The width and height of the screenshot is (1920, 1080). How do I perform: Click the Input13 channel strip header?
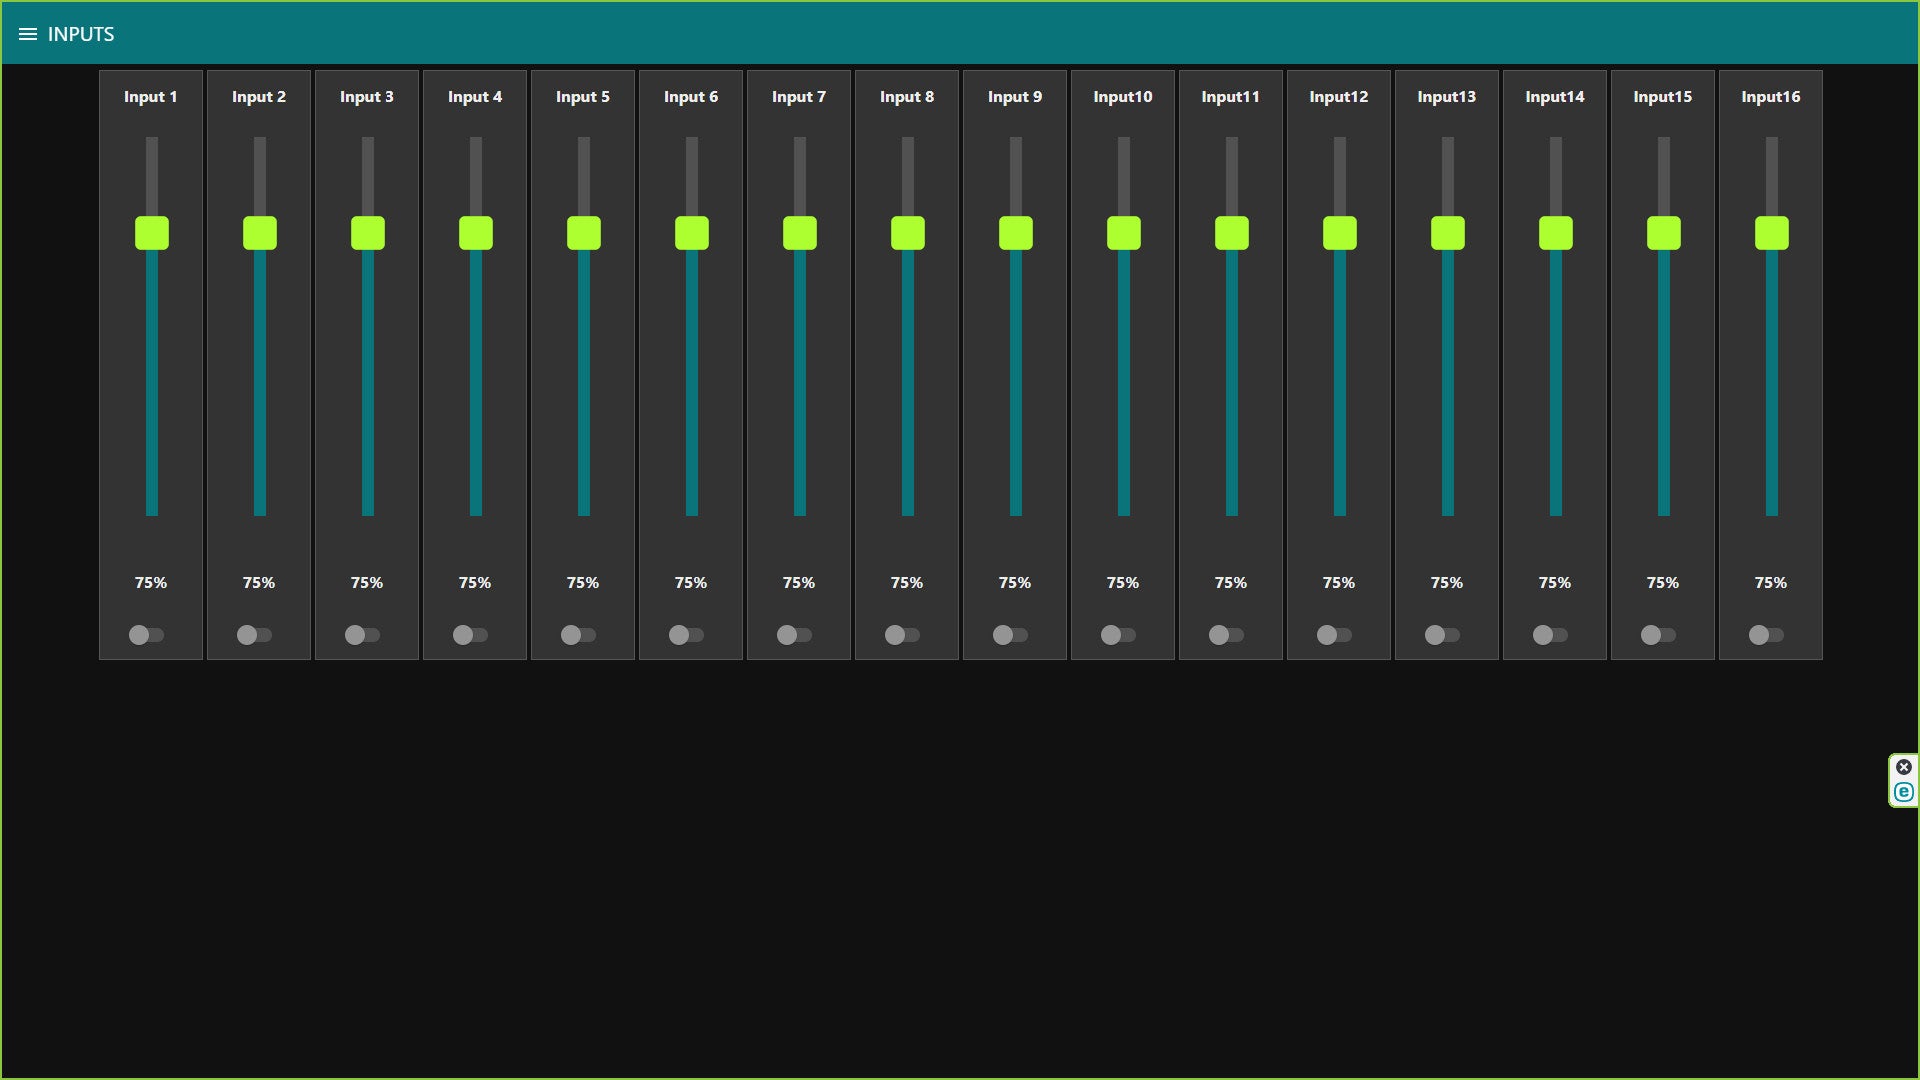click(1447, 96)
